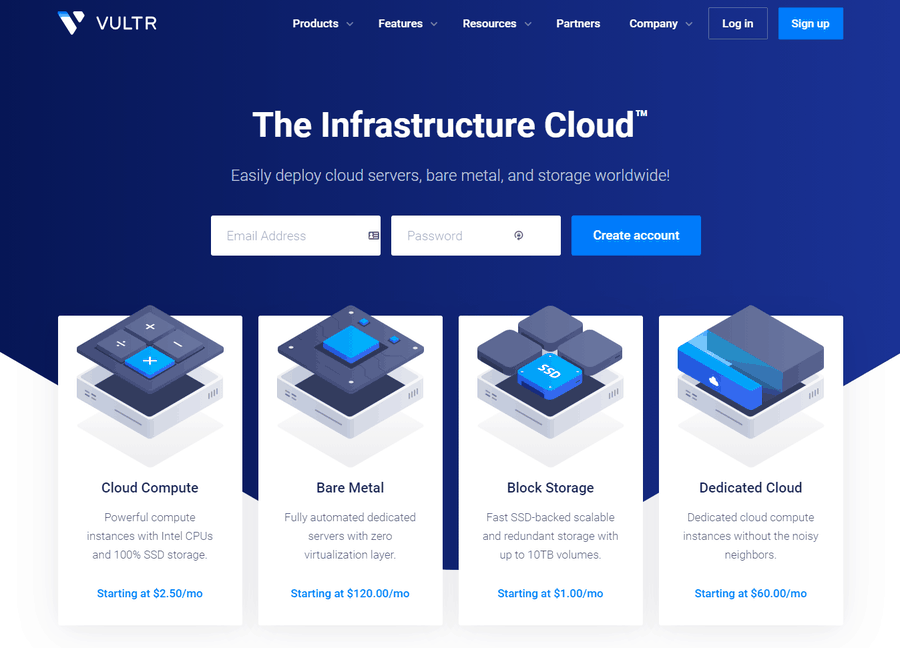This screenshot has width=900, height=648.
Task: Click the Log in button
Action: [x=738, y=24]
